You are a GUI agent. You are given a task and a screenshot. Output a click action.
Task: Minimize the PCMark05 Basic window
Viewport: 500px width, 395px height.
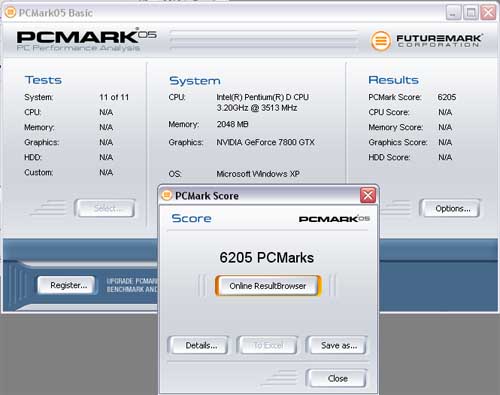tap(453, 13)
